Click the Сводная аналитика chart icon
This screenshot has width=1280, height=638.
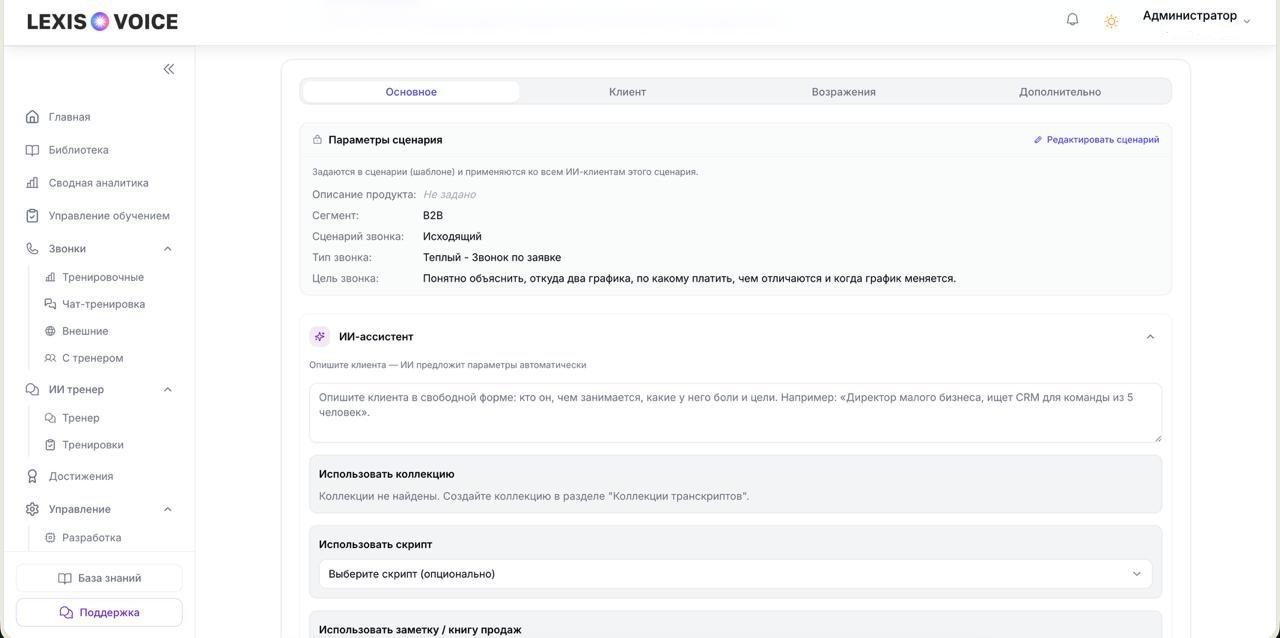[32, 183]
